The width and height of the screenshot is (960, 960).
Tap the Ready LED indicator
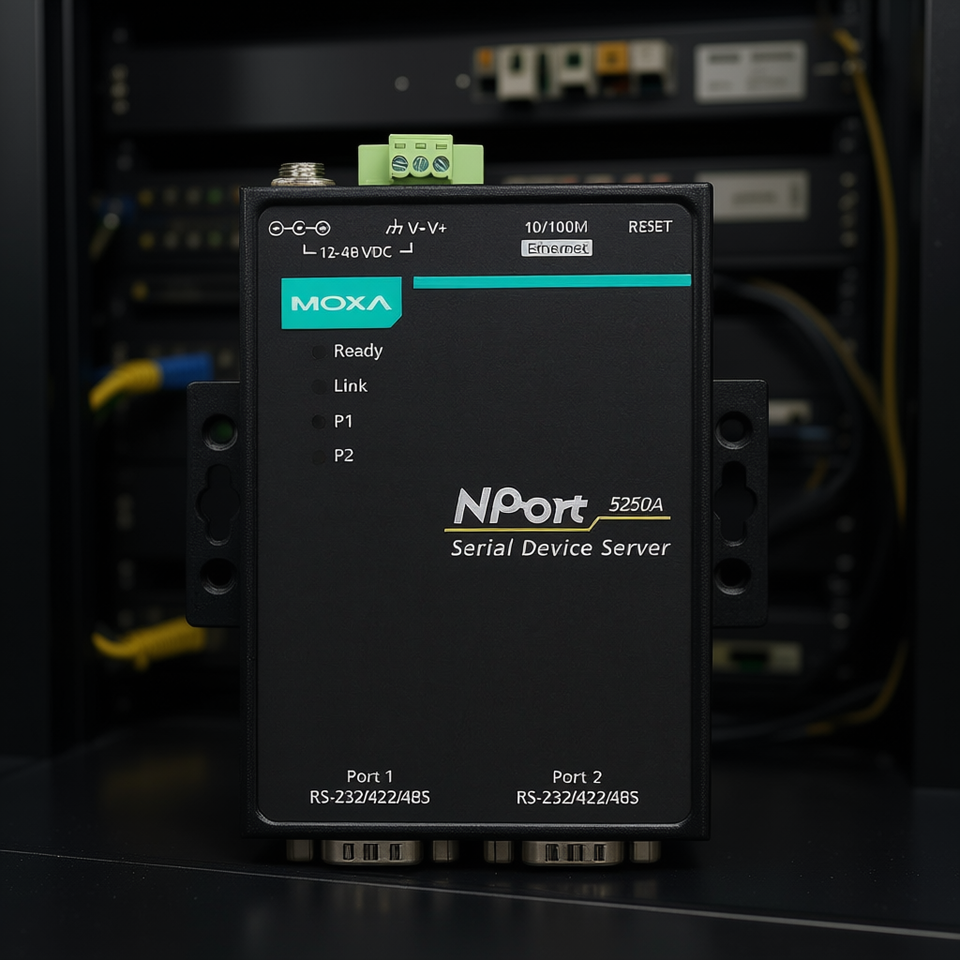coord(318,352)
